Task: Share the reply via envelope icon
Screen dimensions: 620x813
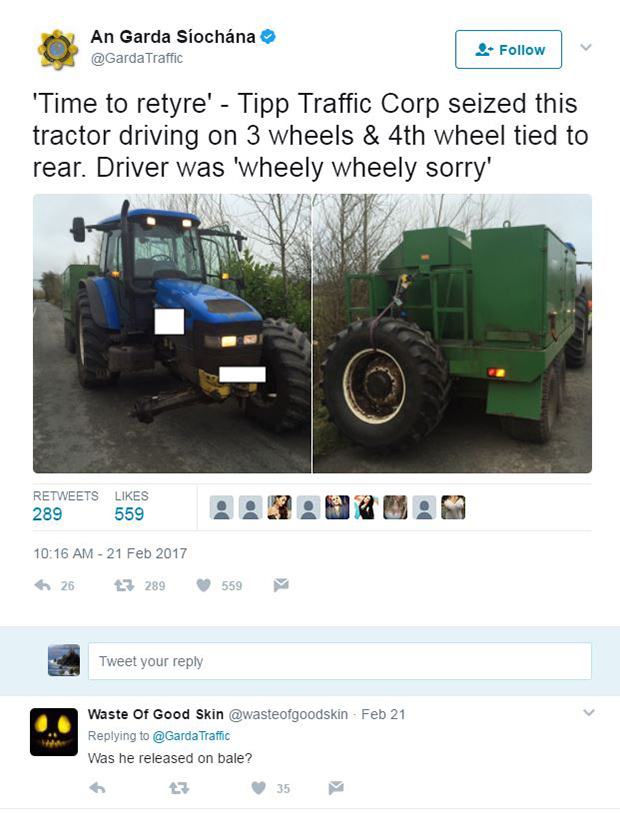Action: click(336, 788)
